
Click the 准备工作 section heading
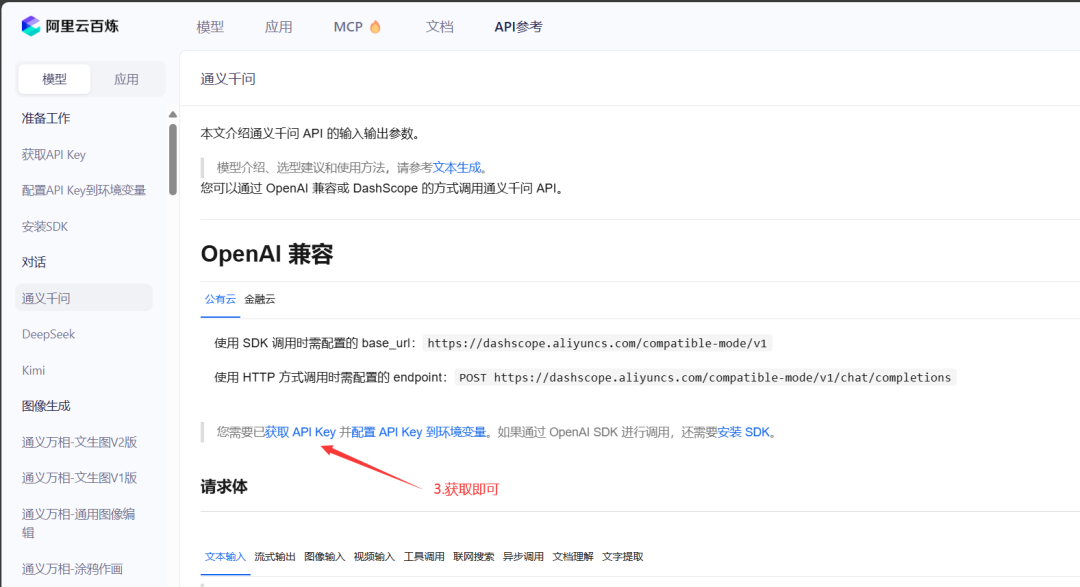click(x=45, y=118)
